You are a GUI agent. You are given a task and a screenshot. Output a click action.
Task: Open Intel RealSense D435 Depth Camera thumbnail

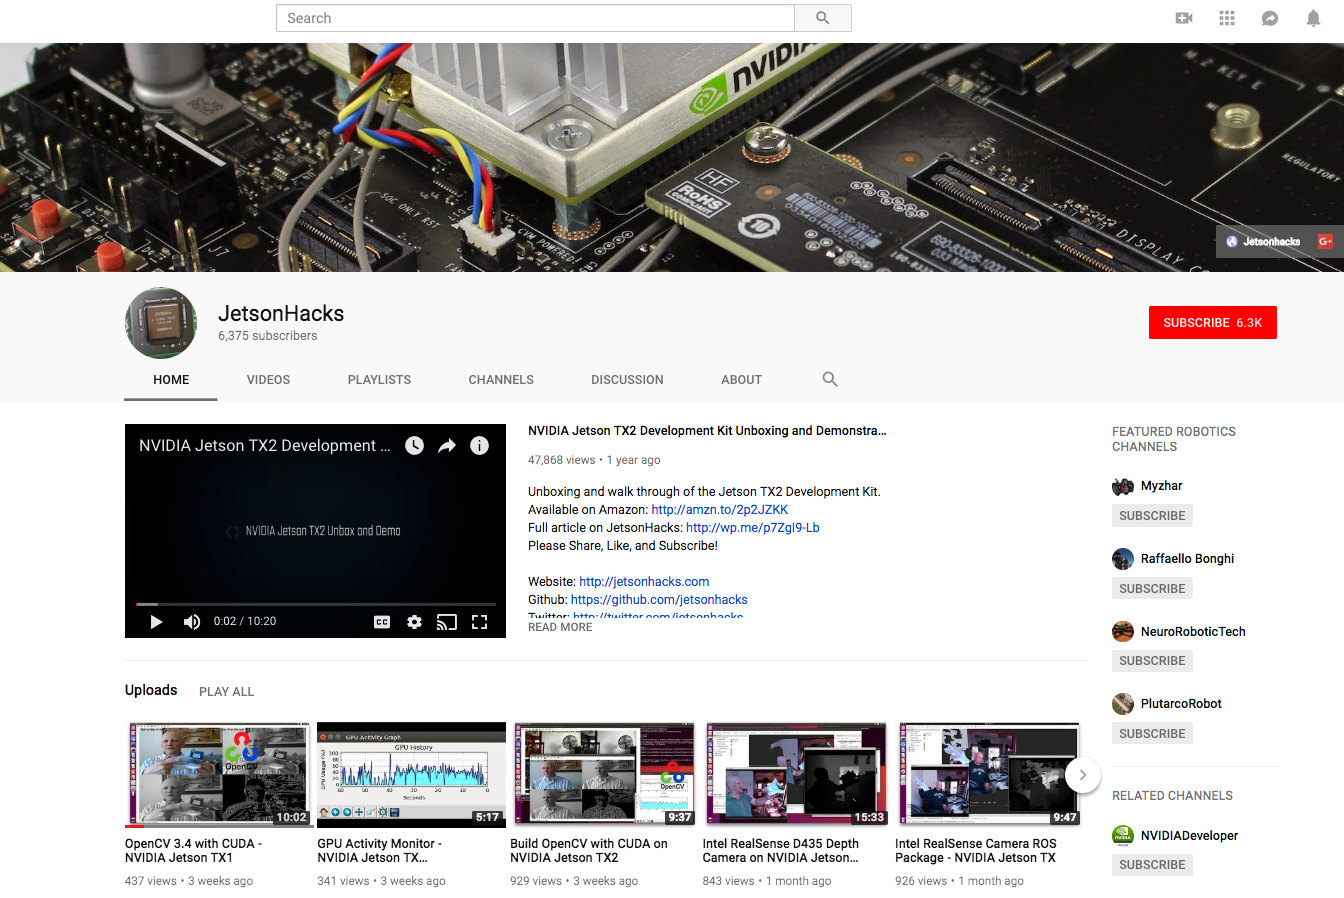[x=795, y=774]
